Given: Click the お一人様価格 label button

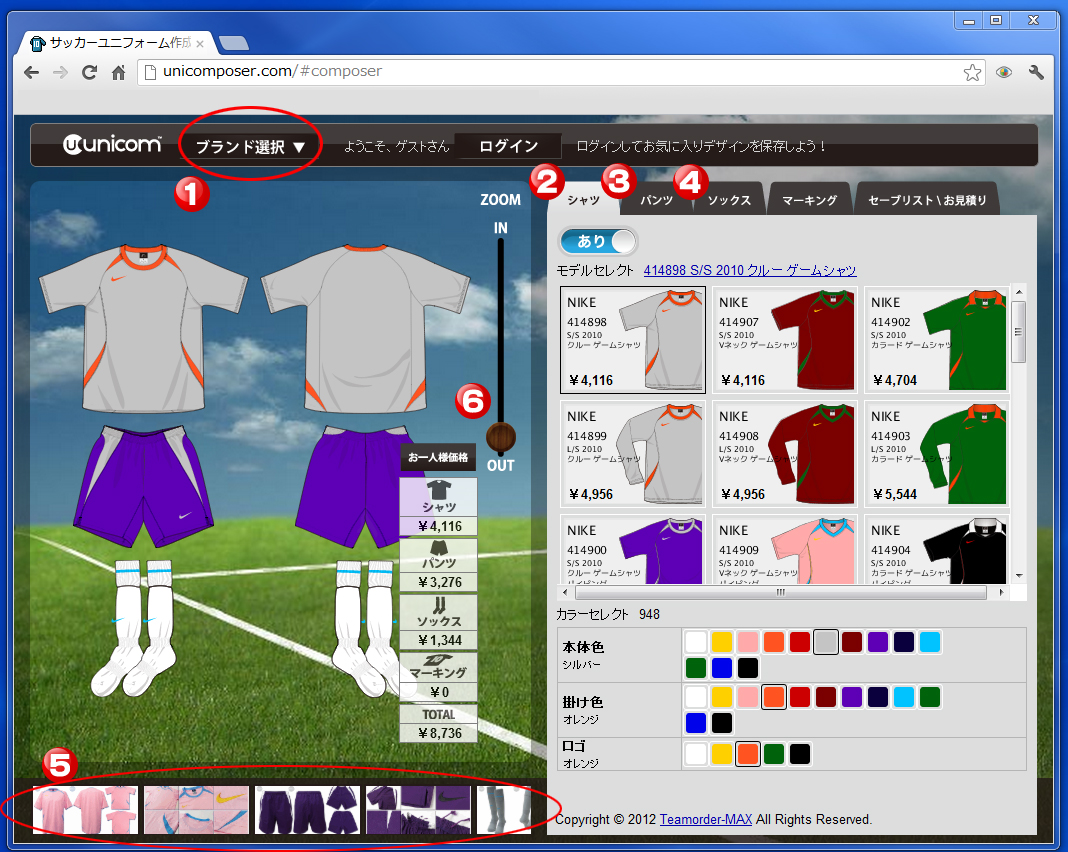Looking at the screenshot, I should click(x=438, y=458).
